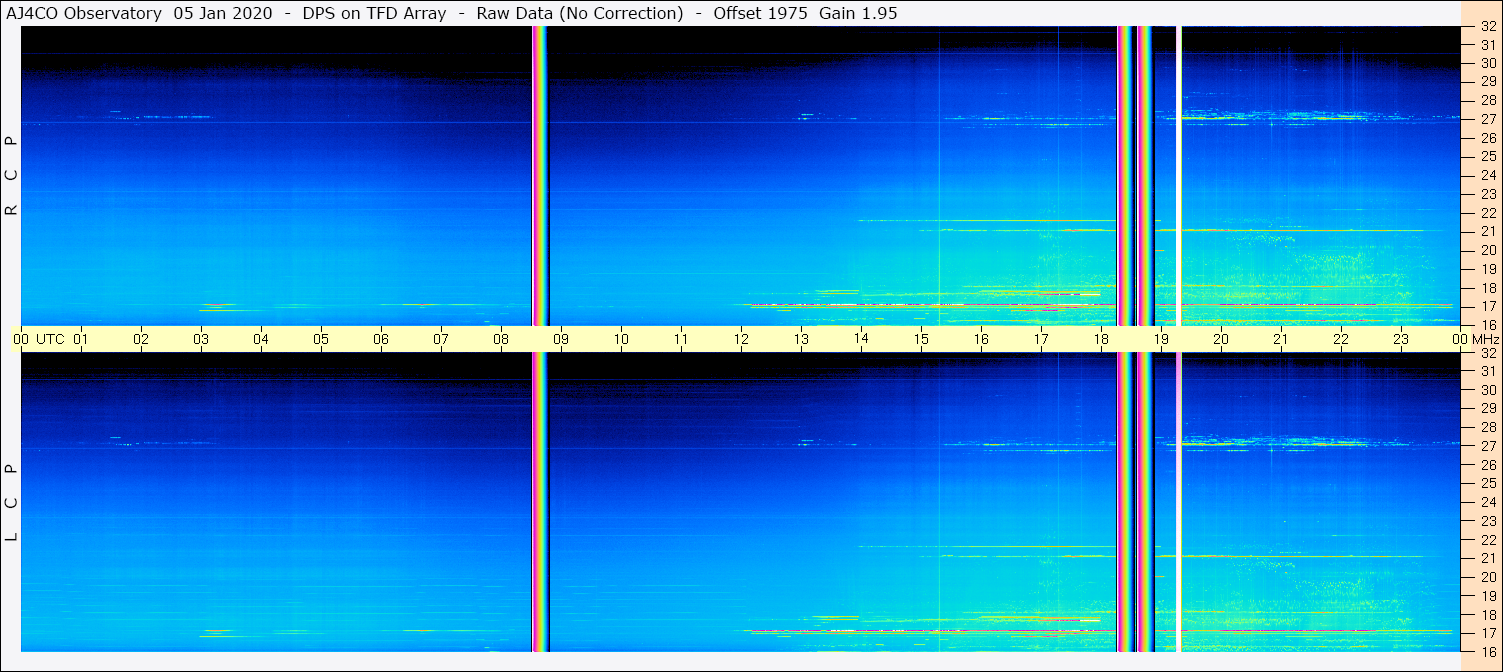Screen dimensions: 1503x672
Task: Click the 05 hour mark
Action: tap(321, 339)
